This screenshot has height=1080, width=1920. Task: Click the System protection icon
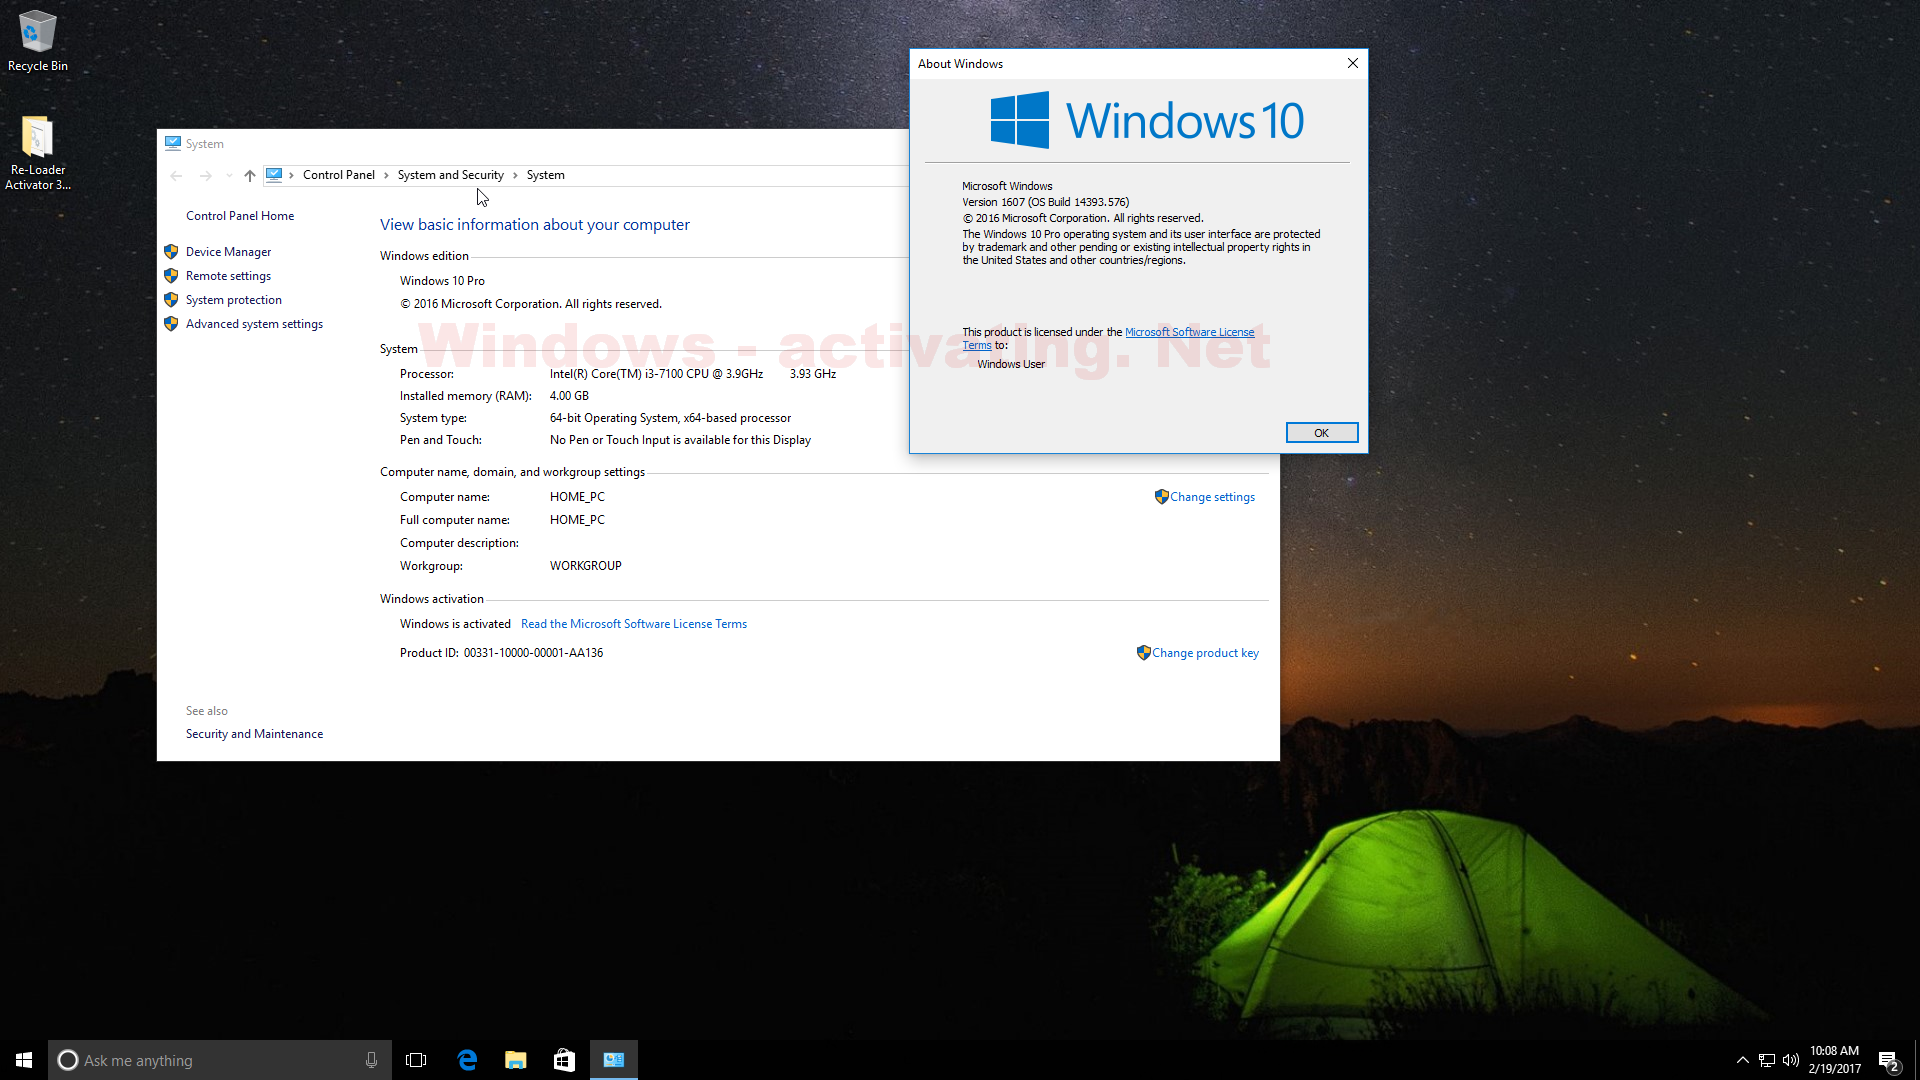pyautogui.click(x=171, y=299)
